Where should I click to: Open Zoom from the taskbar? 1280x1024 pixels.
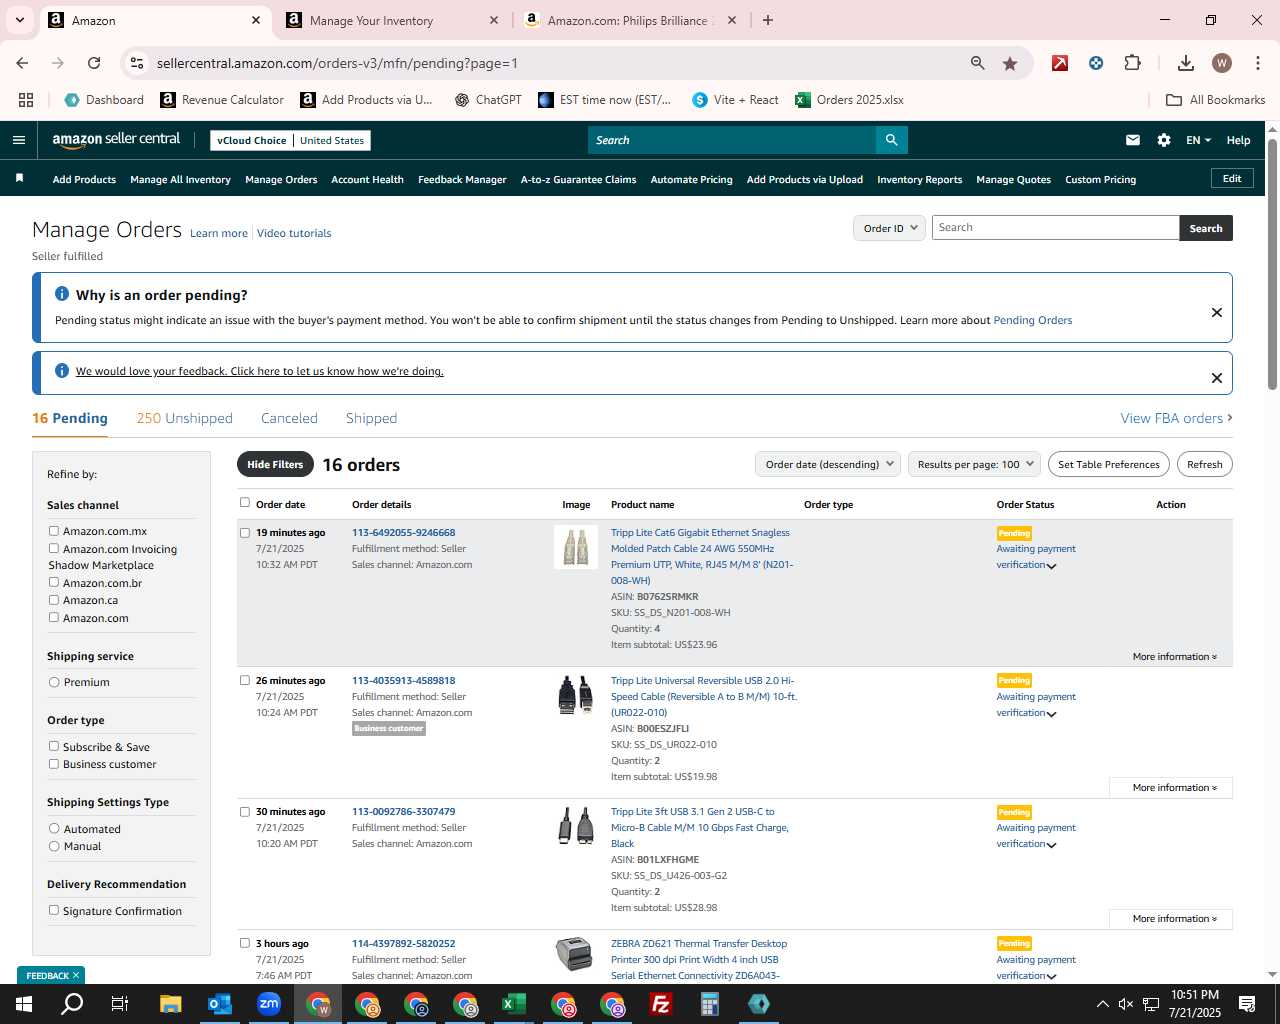pyautogui.click(x=269, y=1004)
